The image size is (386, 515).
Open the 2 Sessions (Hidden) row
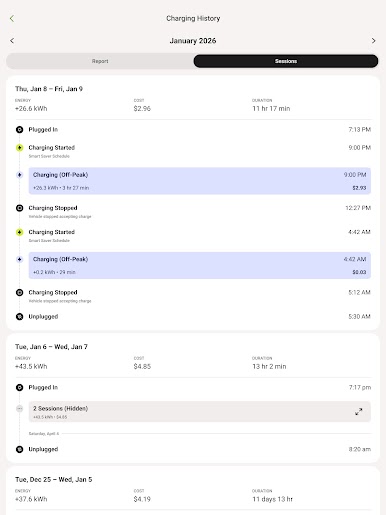(200, 412)
